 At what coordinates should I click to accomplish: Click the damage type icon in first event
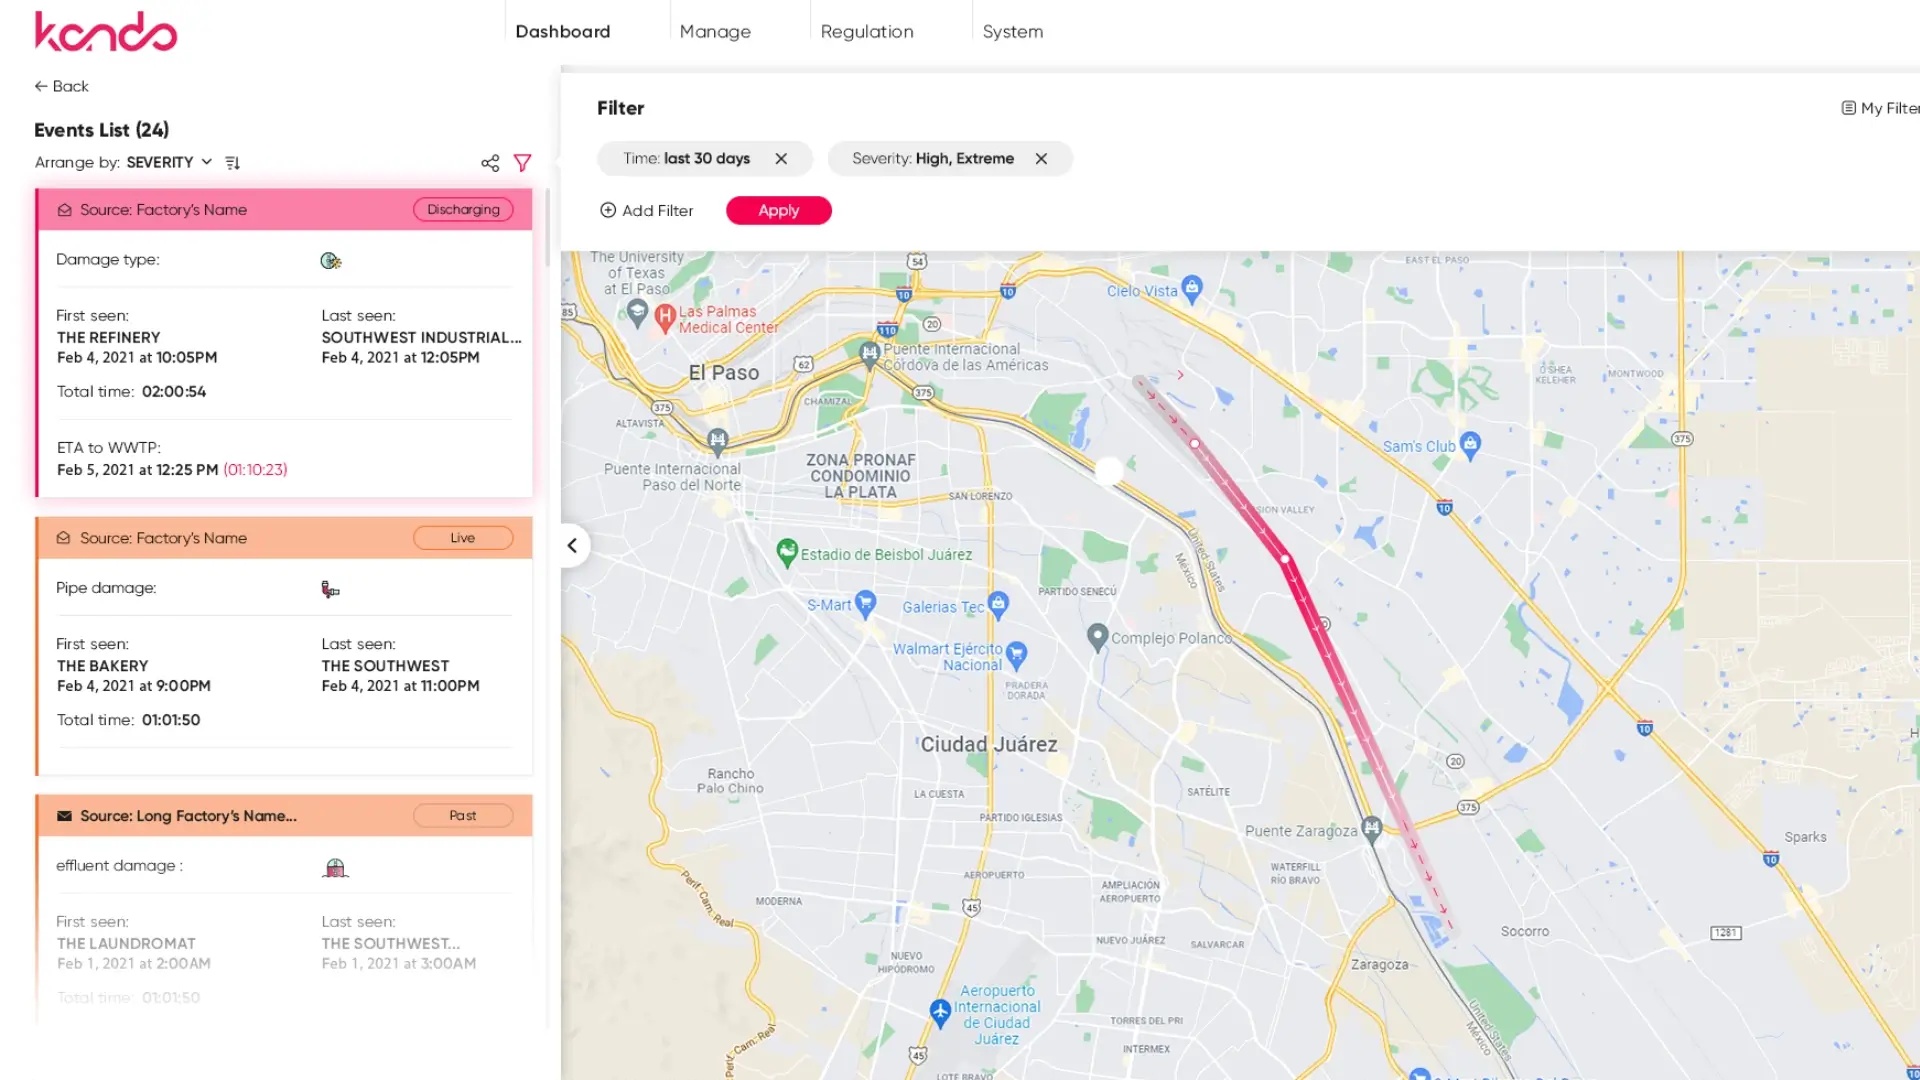(x=331, y=261)
